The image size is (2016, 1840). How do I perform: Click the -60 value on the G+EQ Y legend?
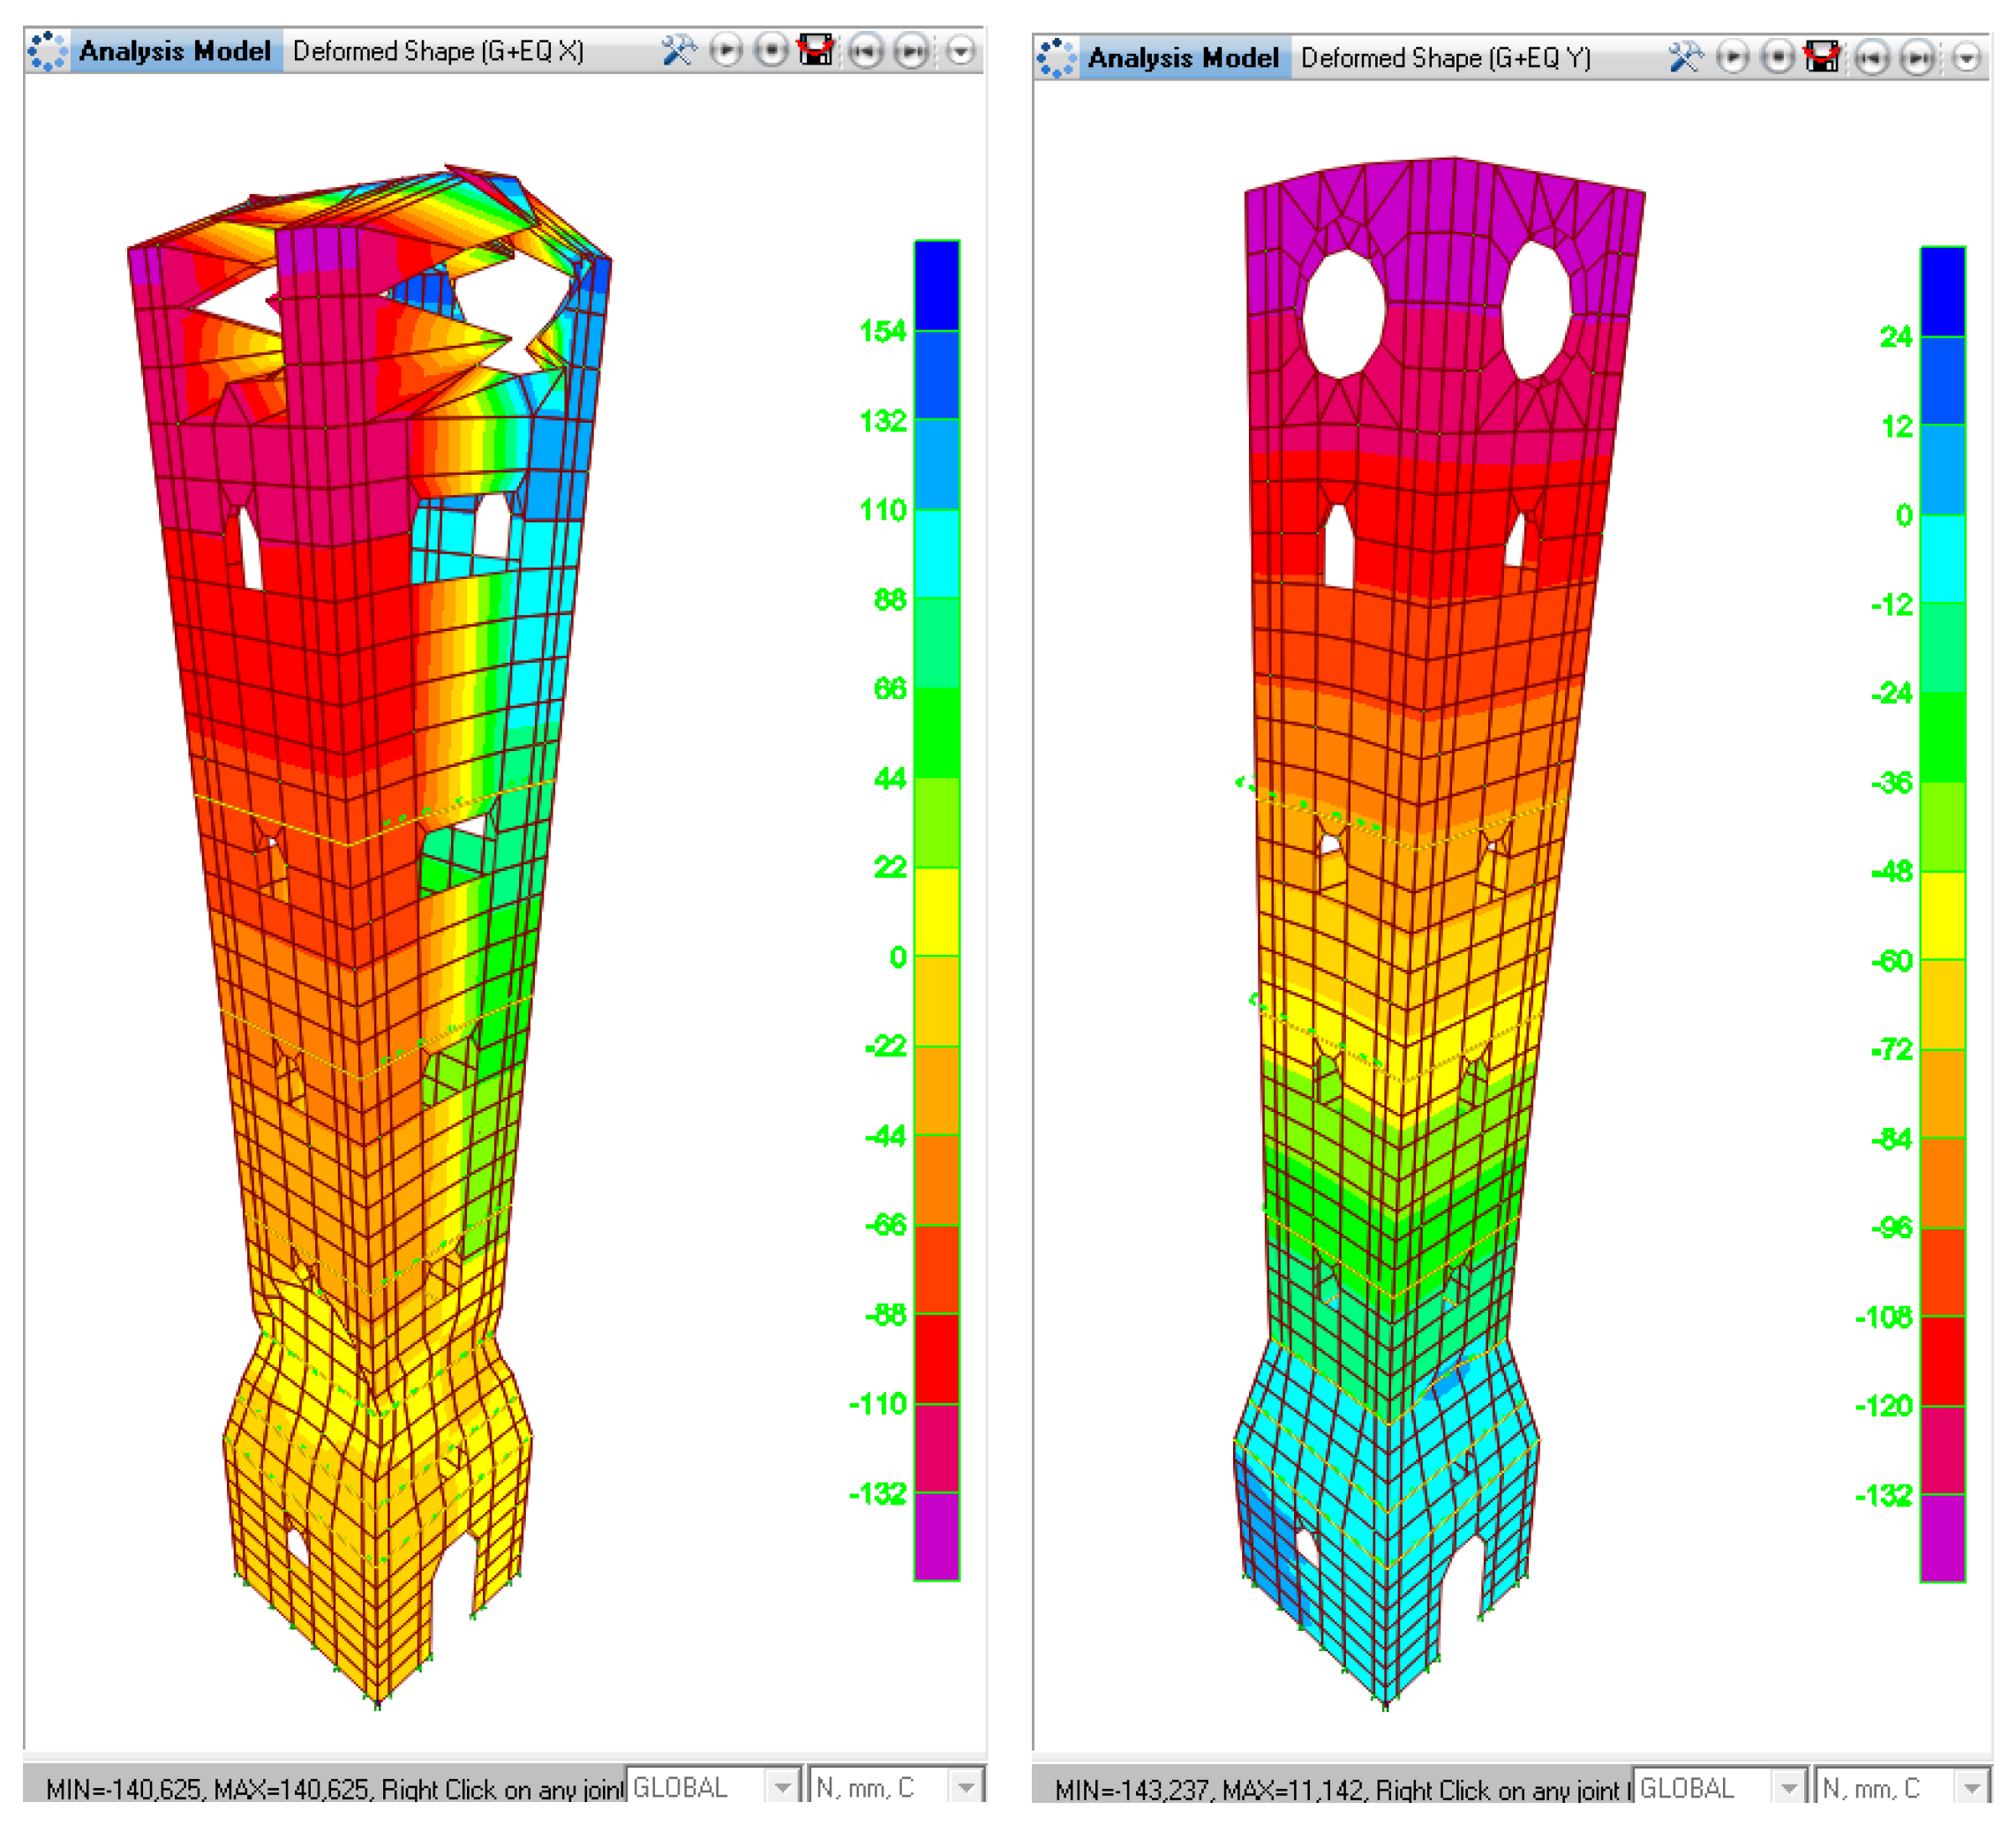click(1891, 961)
